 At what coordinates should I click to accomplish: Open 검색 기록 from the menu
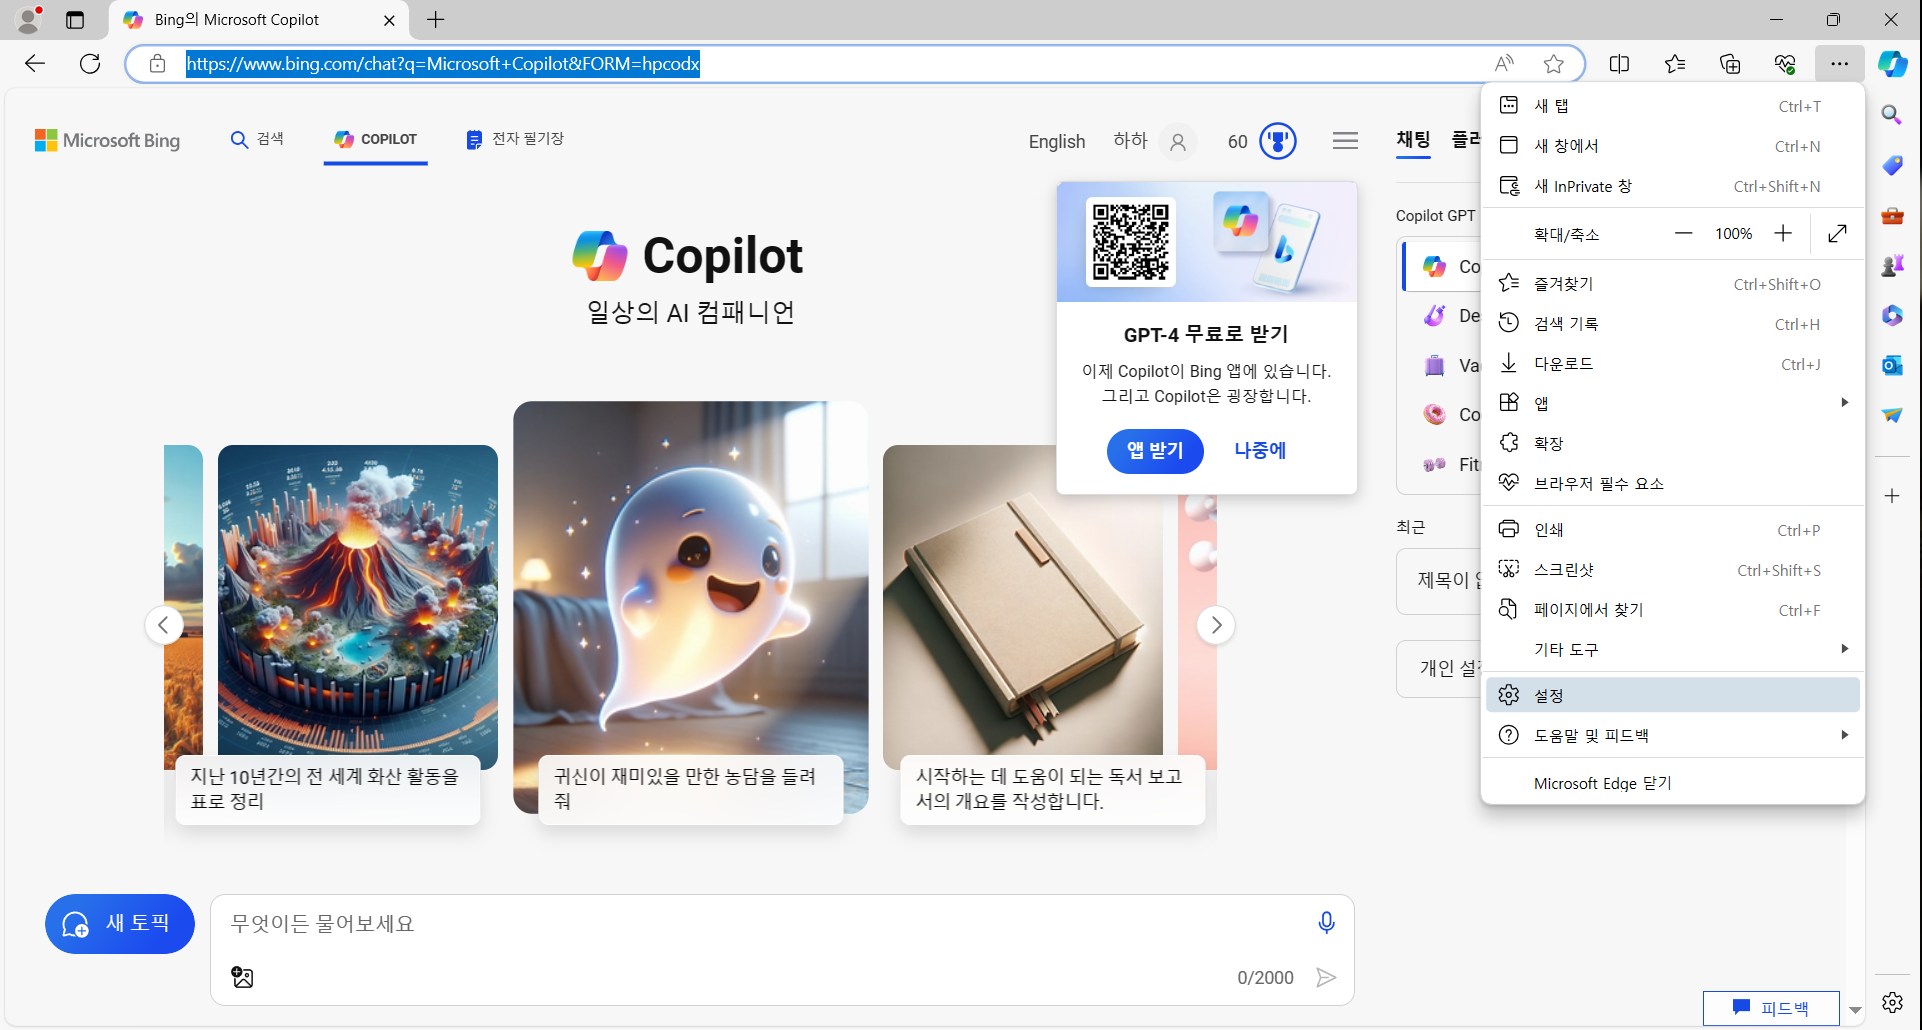pos(1672,324)
